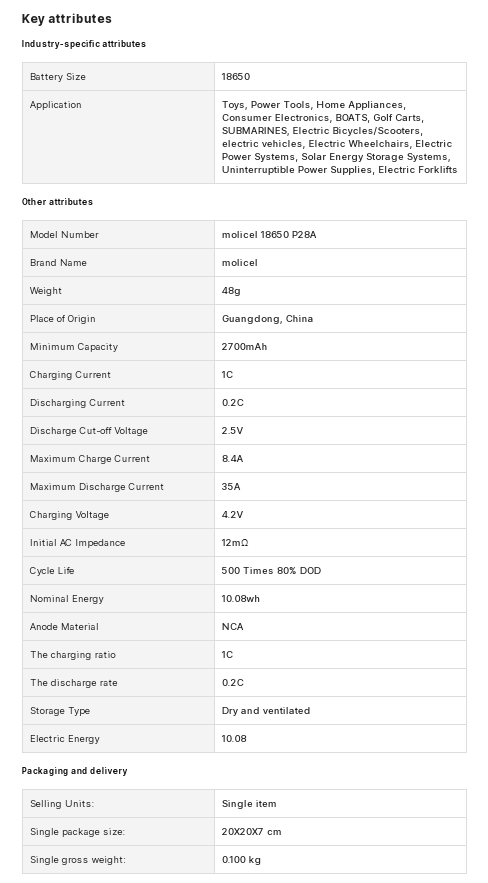The image size is (488, 883).
Task: Select the Key attributes heading
Action: pyautogui.click(x=66, y=19)
